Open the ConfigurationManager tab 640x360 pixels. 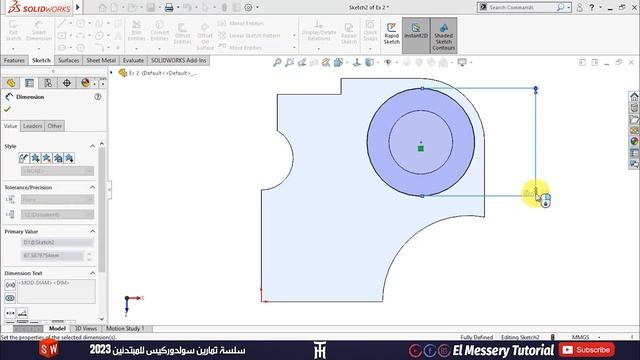(x=48, y=83)
